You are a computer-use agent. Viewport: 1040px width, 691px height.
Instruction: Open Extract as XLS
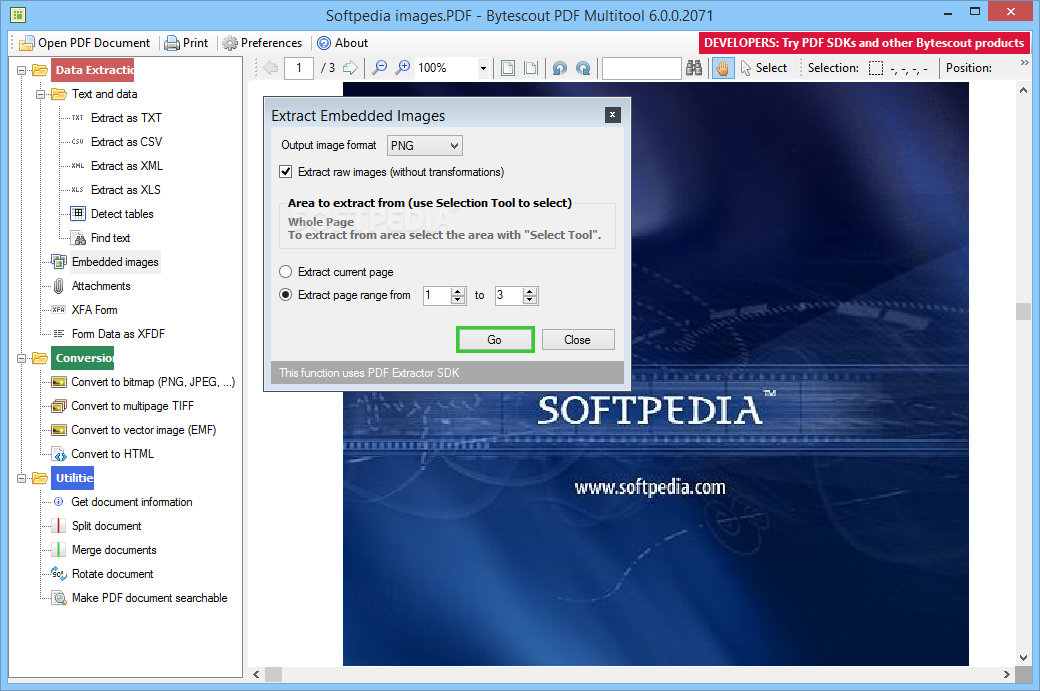pos(125,190)
